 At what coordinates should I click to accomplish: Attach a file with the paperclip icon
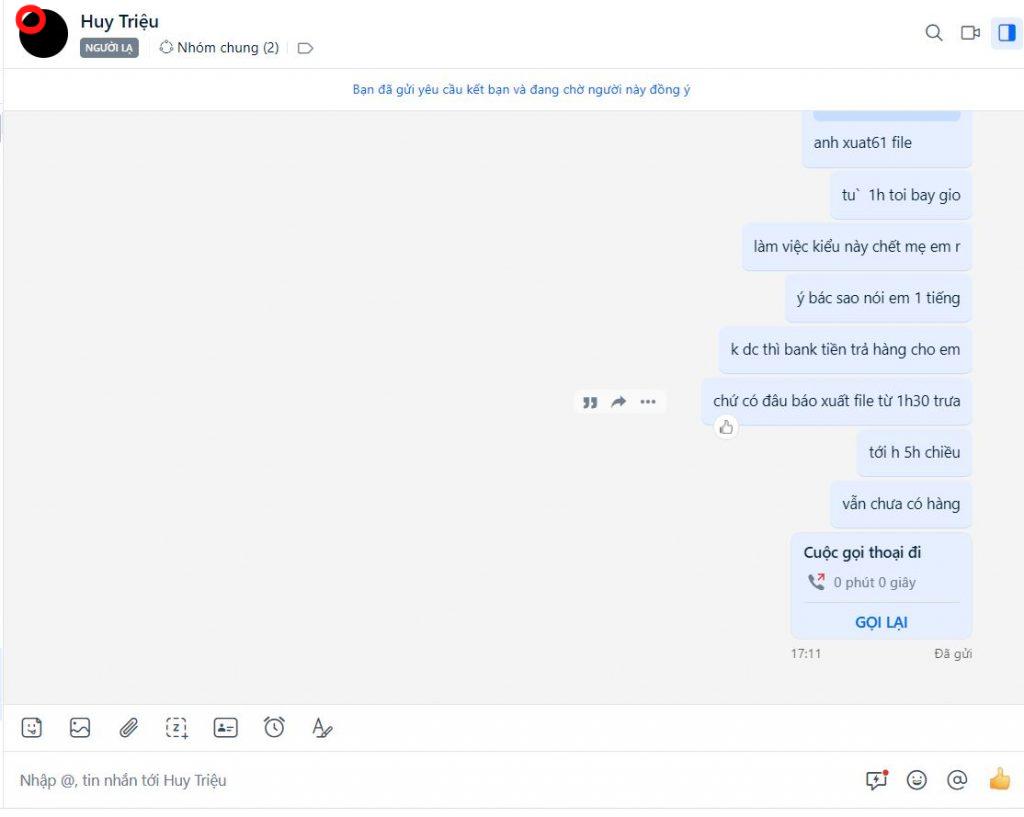point(129,727)
